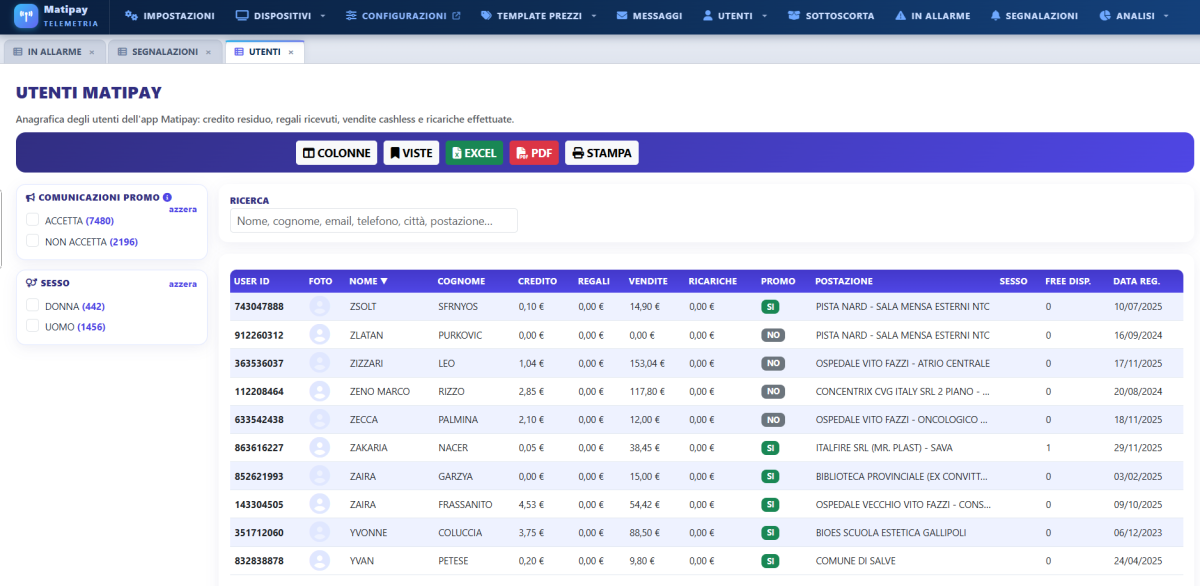Close the In Allarme tab
The image size is (1200, 586).
tap(92, 52)
